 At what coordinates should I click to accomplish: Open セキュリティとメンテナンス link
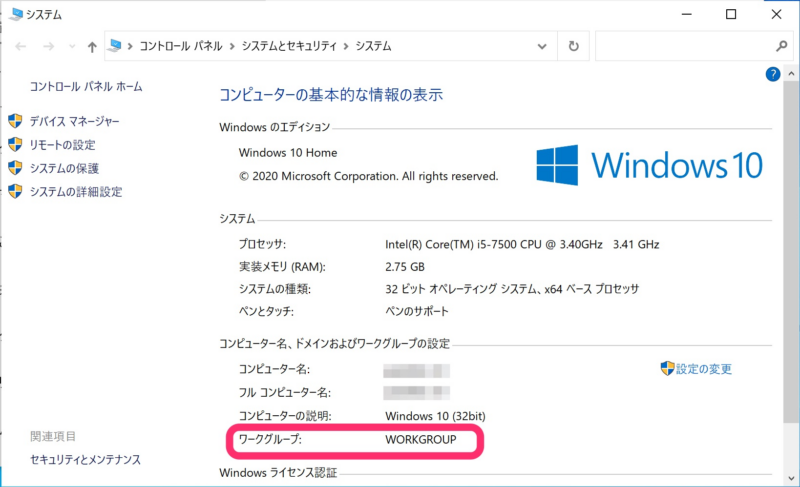click(x=85, y=459)
